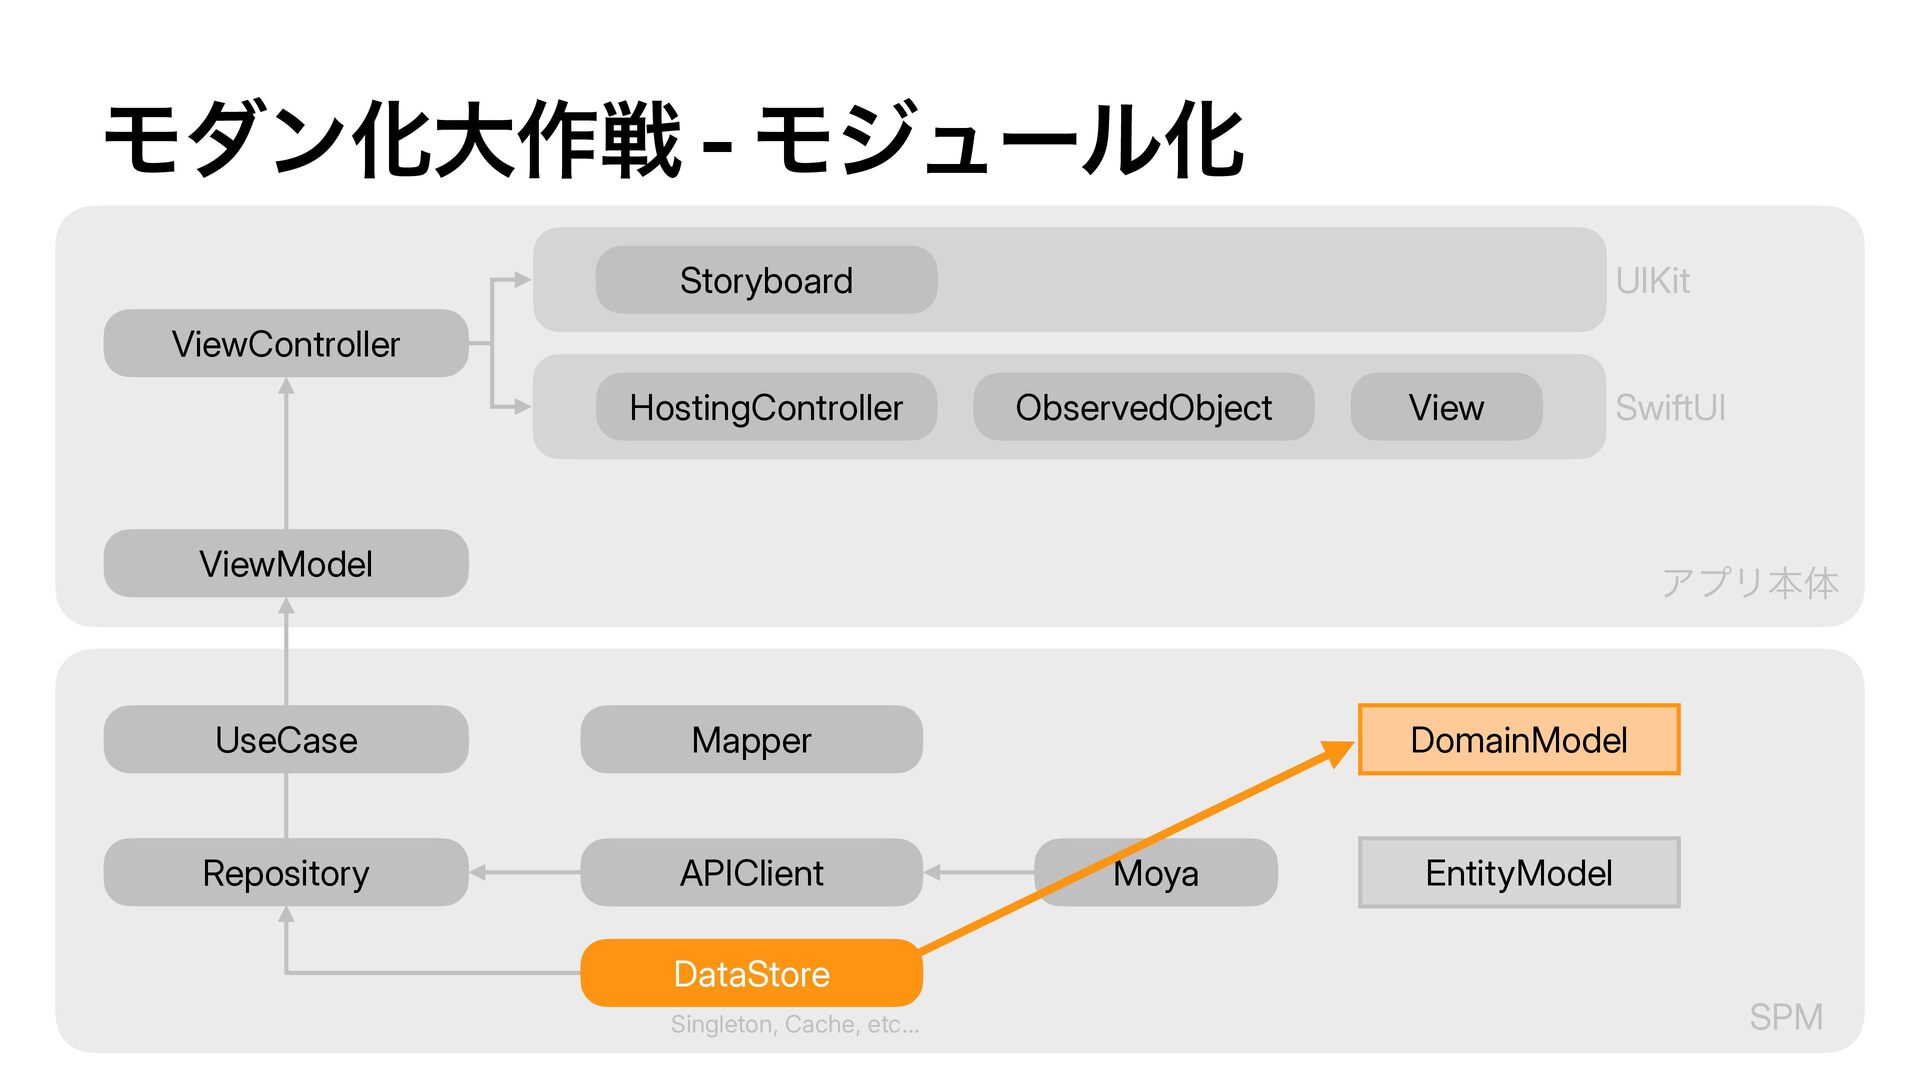This screenshot has height=1080, width=1920.
Task: Click the Singleton, Cache, etc... caption
Action: (x=795, y=1024)
